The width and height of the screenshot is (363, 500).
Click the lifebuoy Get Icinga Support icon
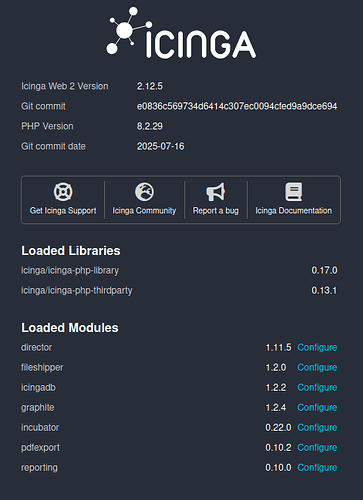click(63, 192)
